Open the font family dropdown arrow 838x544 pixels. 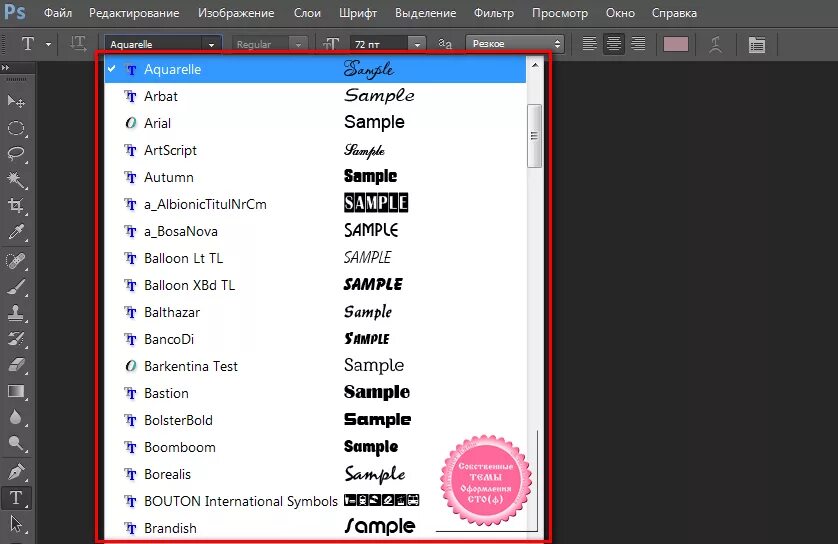[211, 44]
